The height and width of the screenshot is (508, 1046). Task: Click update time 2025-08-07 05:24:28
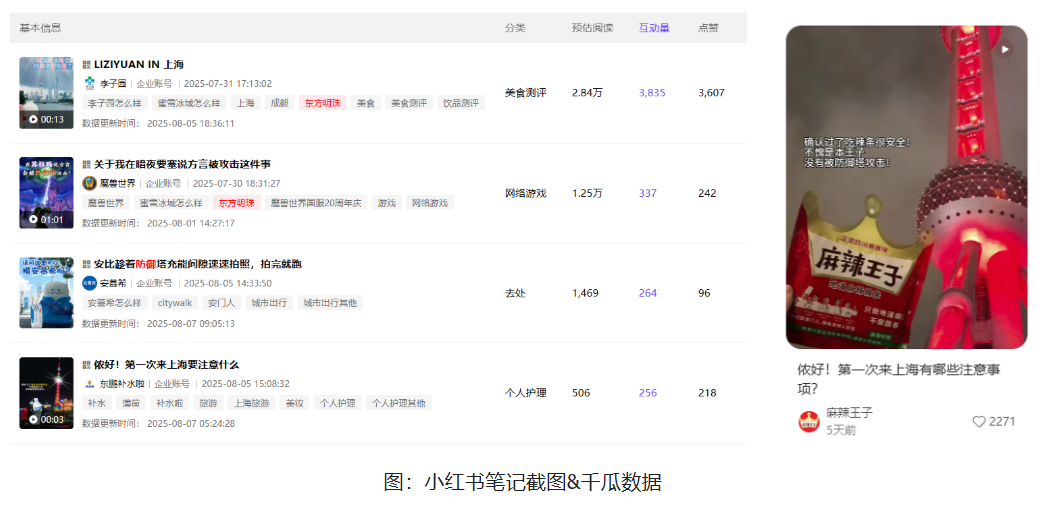(191, 423)
